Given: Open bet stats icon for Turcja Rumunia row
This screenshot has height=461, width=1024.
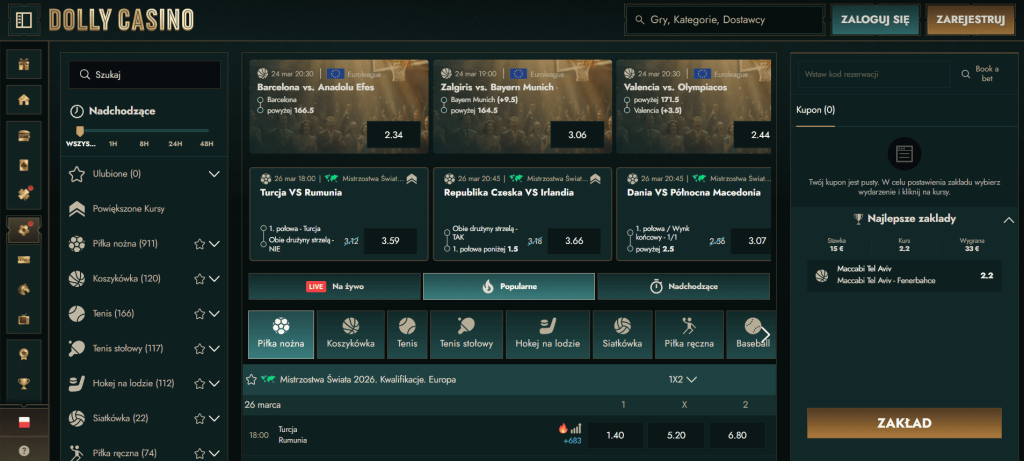Looking at the screenshot, I should pyautogui.click(x=576, y=429).
